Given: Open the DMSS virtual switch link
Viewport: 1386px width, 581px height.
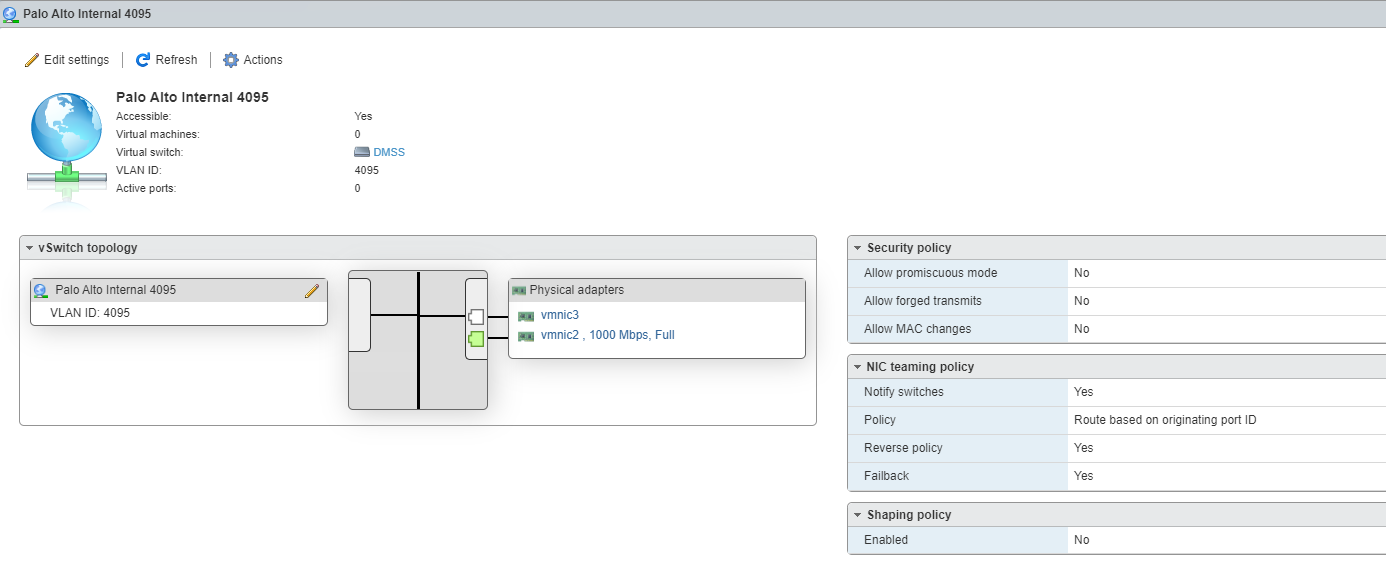Looking at the screenshot, I should pyautogui.click(x=389, y=153).
